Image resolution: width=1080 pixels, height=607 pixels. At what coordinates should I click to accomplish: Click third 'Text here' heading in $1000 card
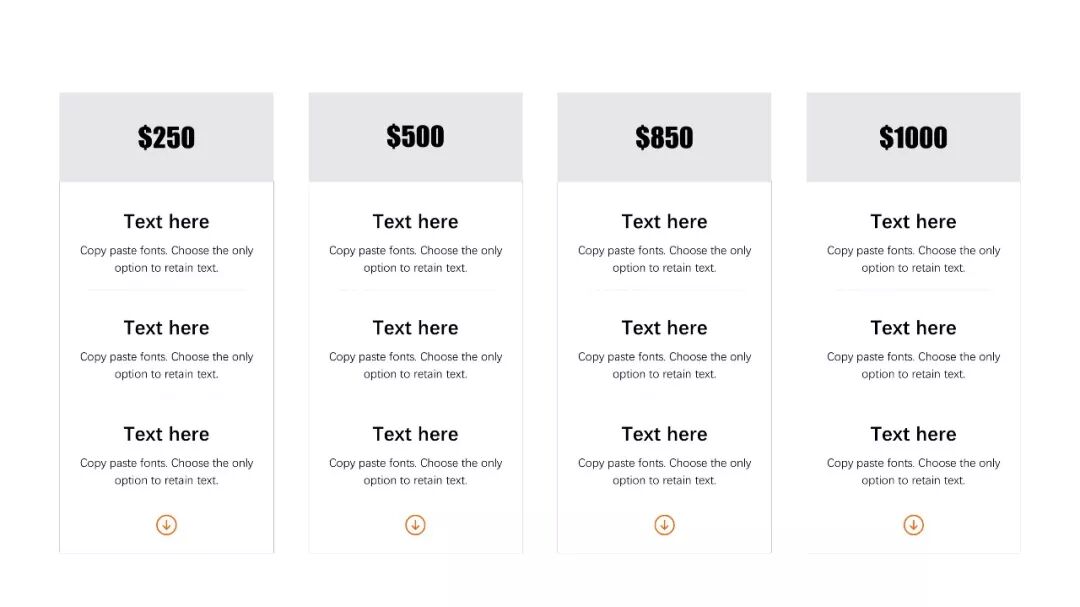tap(913, 434)
